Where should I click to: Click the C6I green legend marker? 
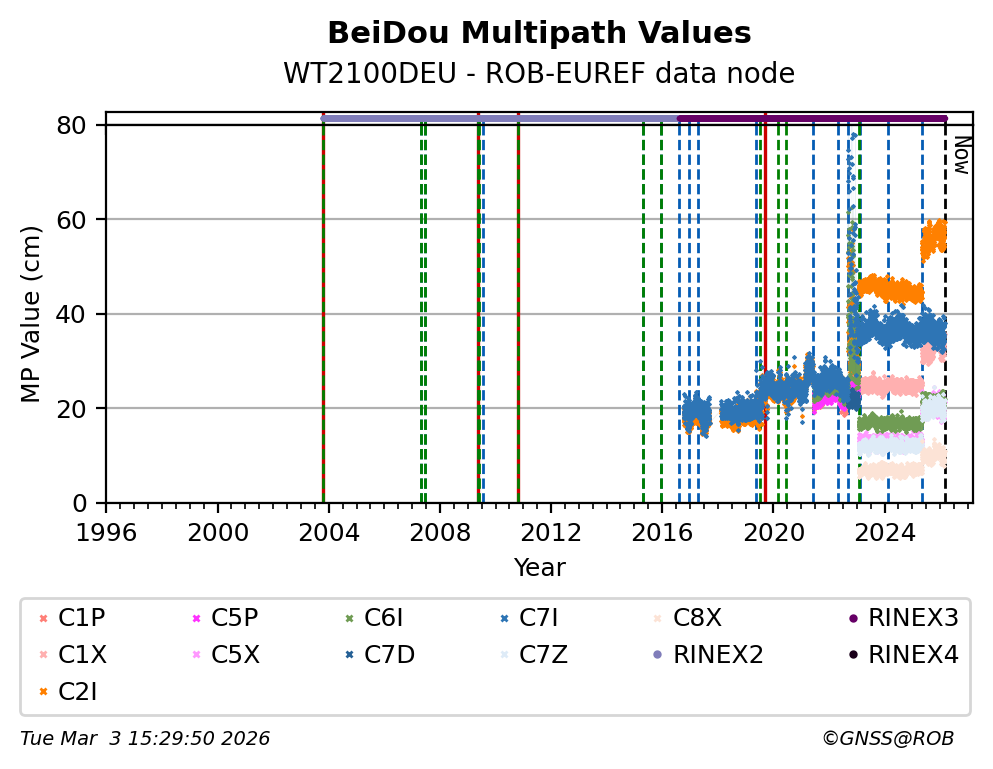348,619
